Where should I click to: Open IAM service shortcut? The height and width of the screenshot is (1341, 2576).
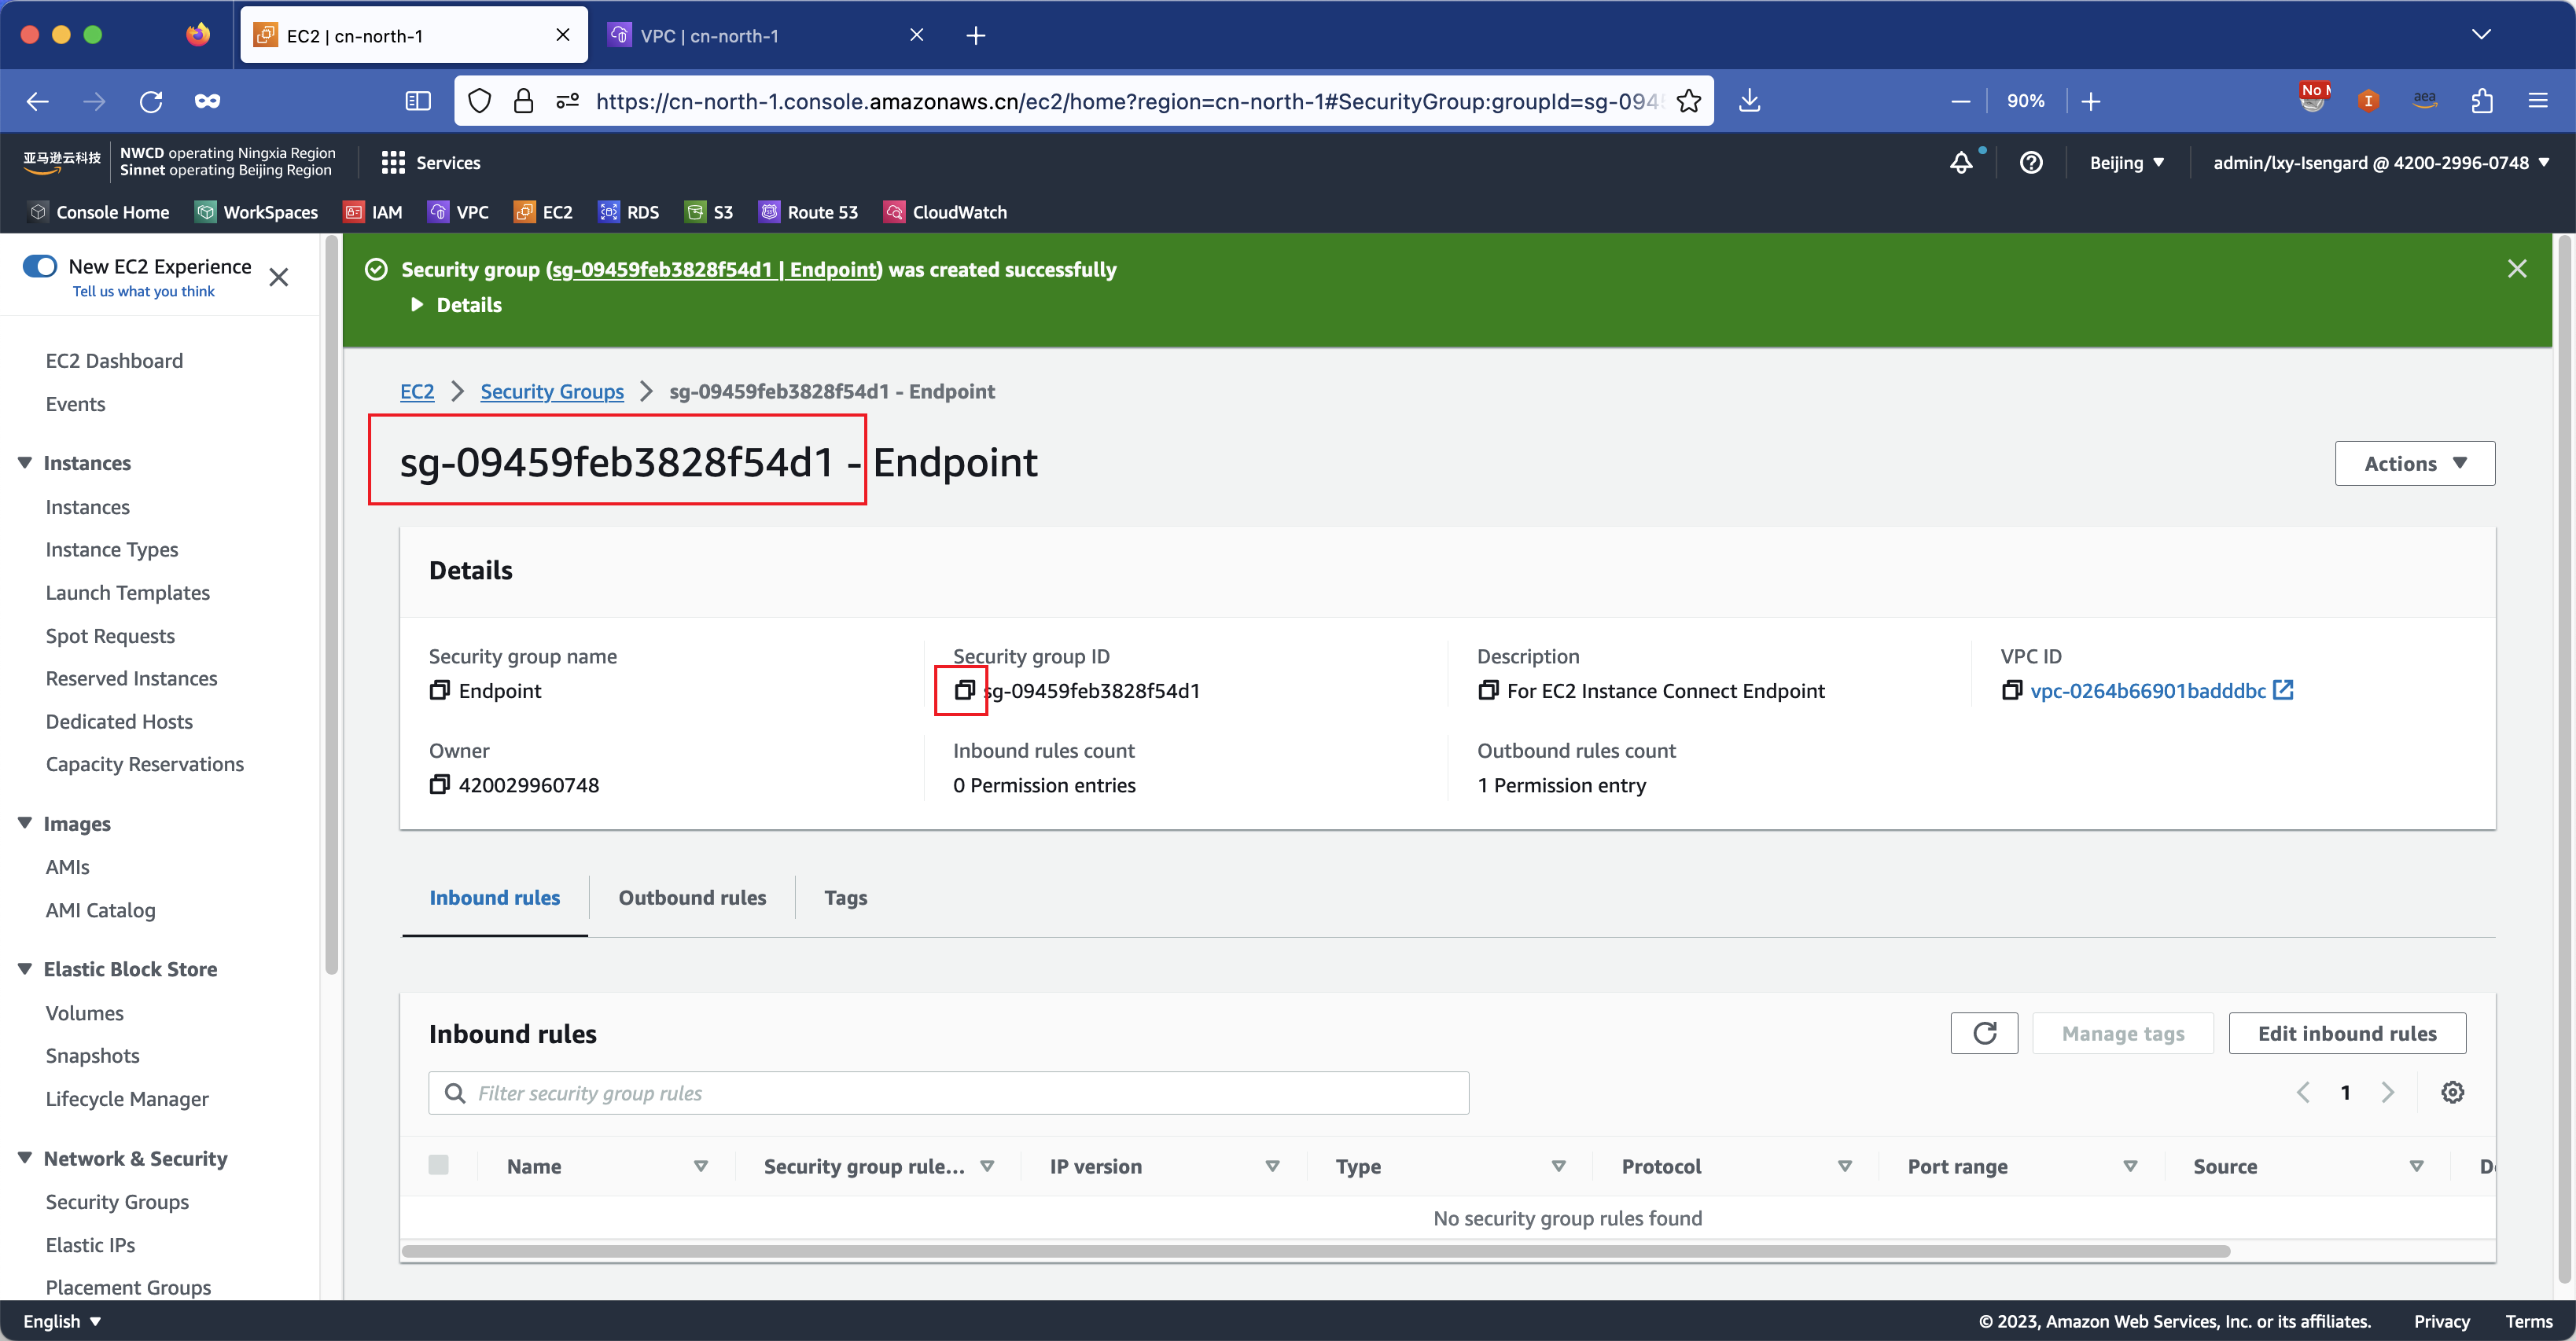tap(373, 212)
